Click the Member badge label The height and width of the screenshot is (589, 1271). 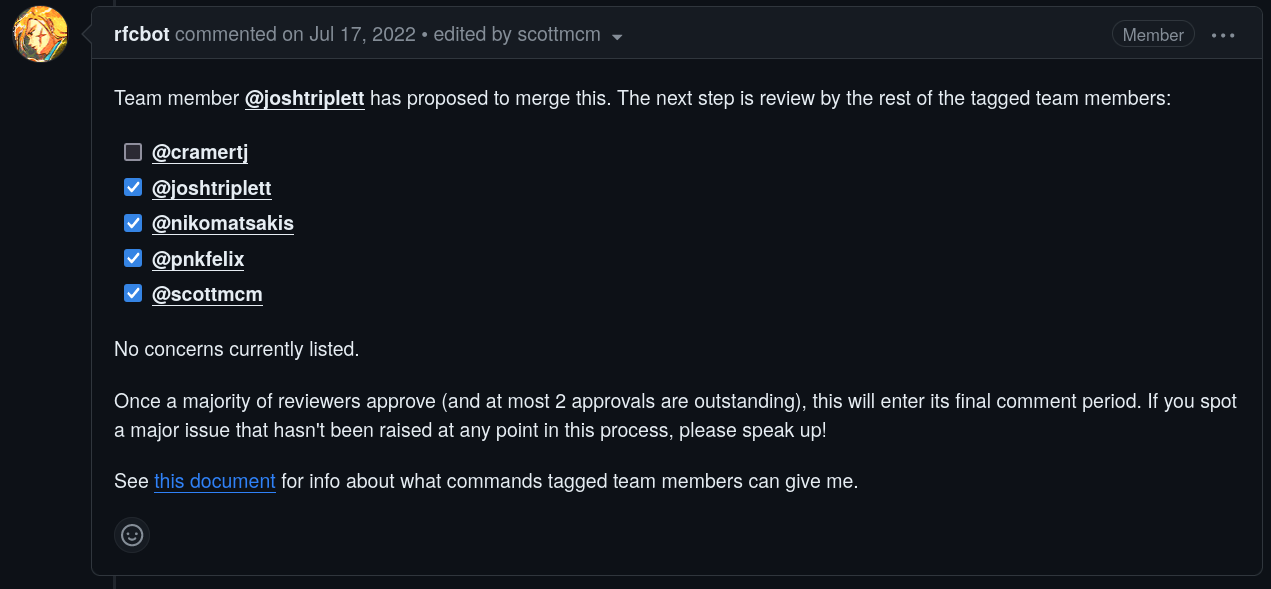1153,35
